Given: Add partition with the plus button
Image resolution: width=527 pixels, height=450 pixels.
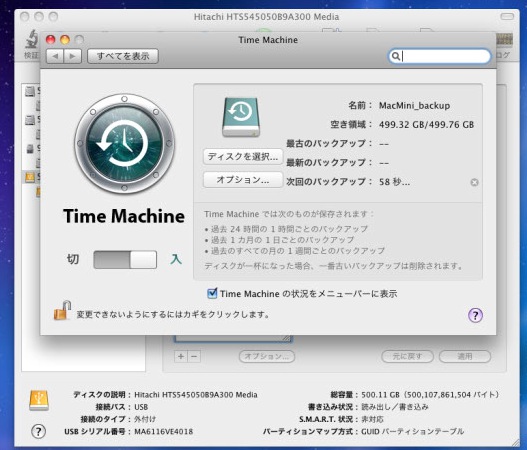Looking at the screenshot, I should click(181, 356).
